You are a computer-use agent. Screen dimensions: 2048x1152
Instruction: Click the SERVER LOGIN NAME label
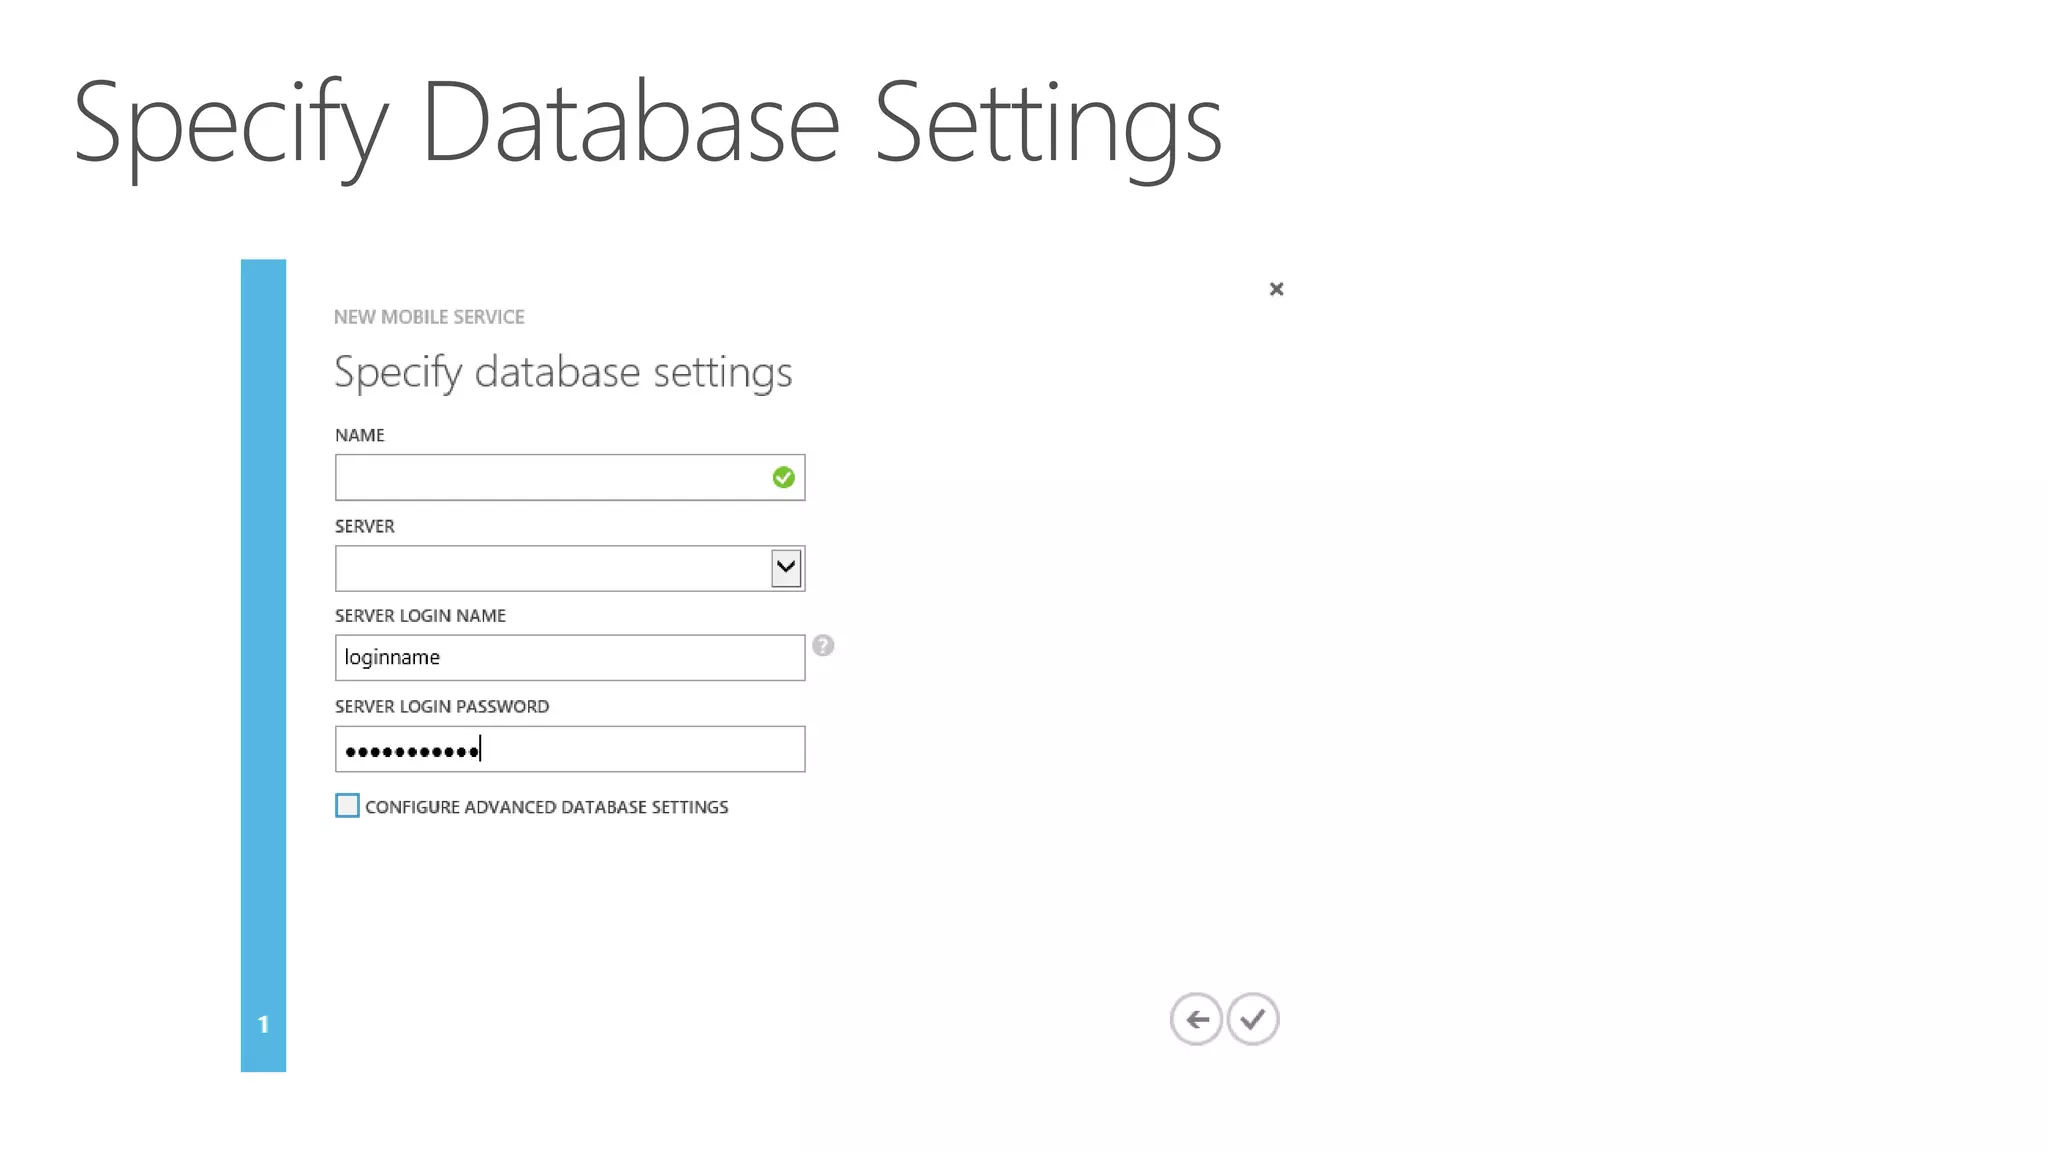click(420, 616)
